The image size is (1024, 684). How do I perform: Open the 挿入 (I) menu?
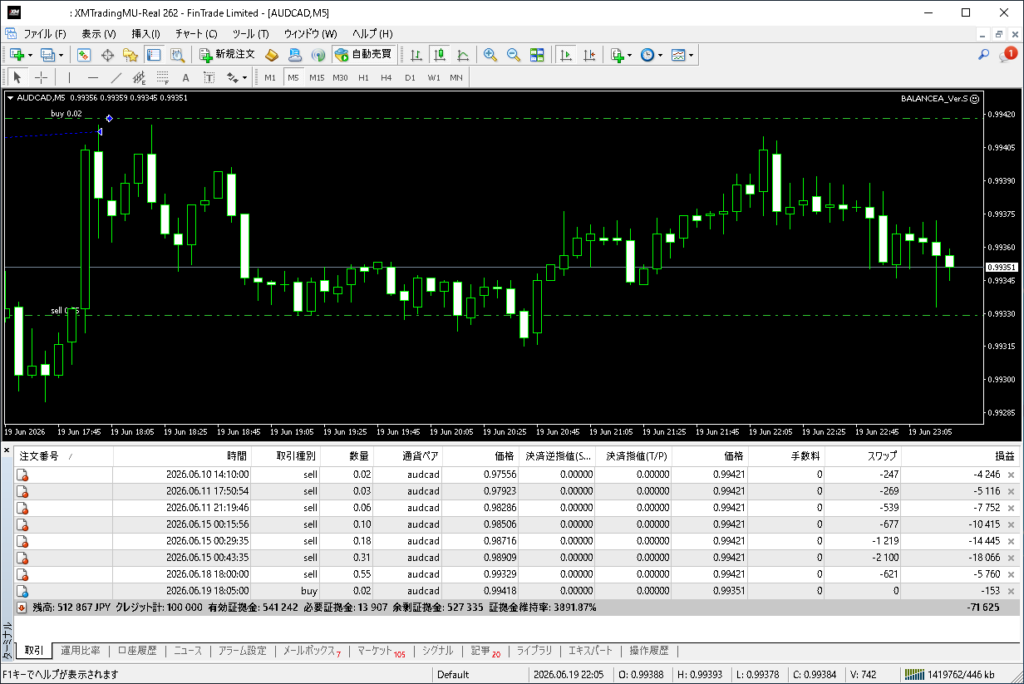click(146, 33)
